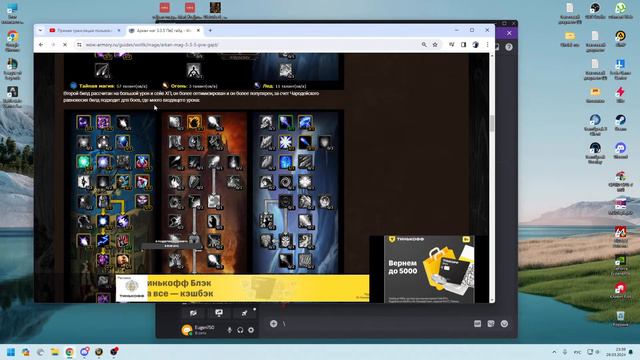Stop loading the page in Chrome
640x360 pixels.
[65, 44]
